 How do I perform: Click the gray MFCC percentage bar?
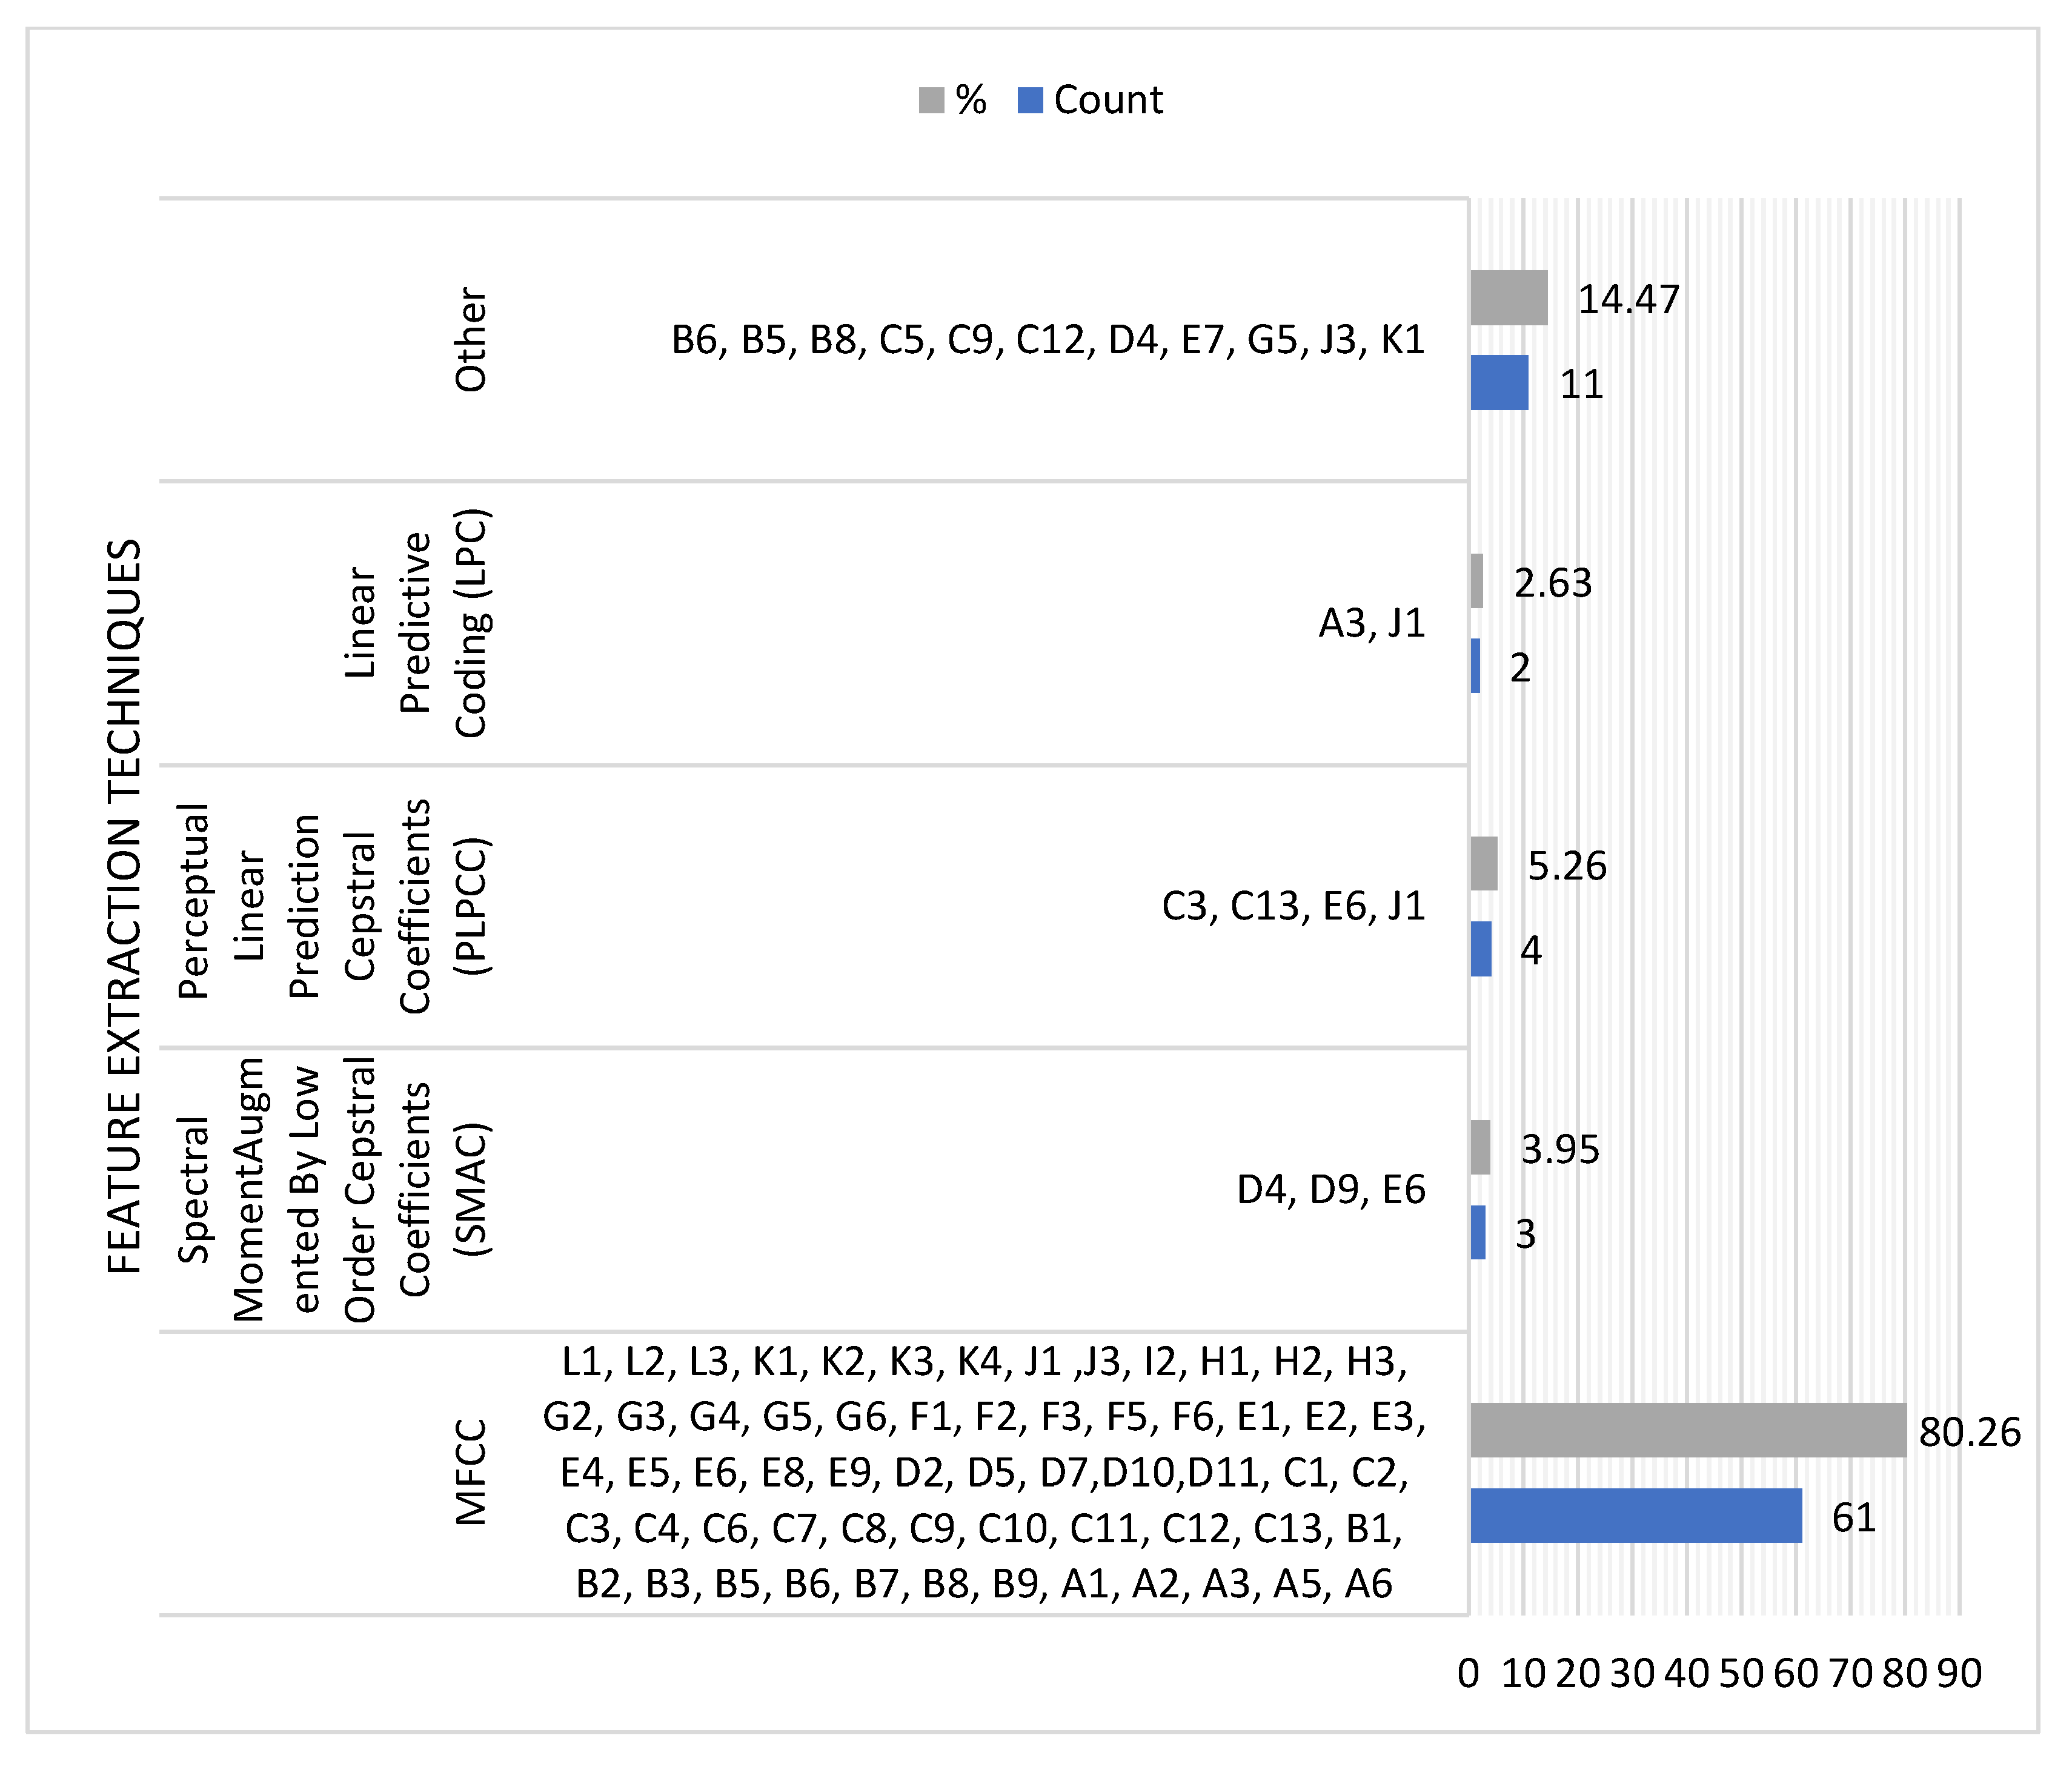coord(1688,1430)
